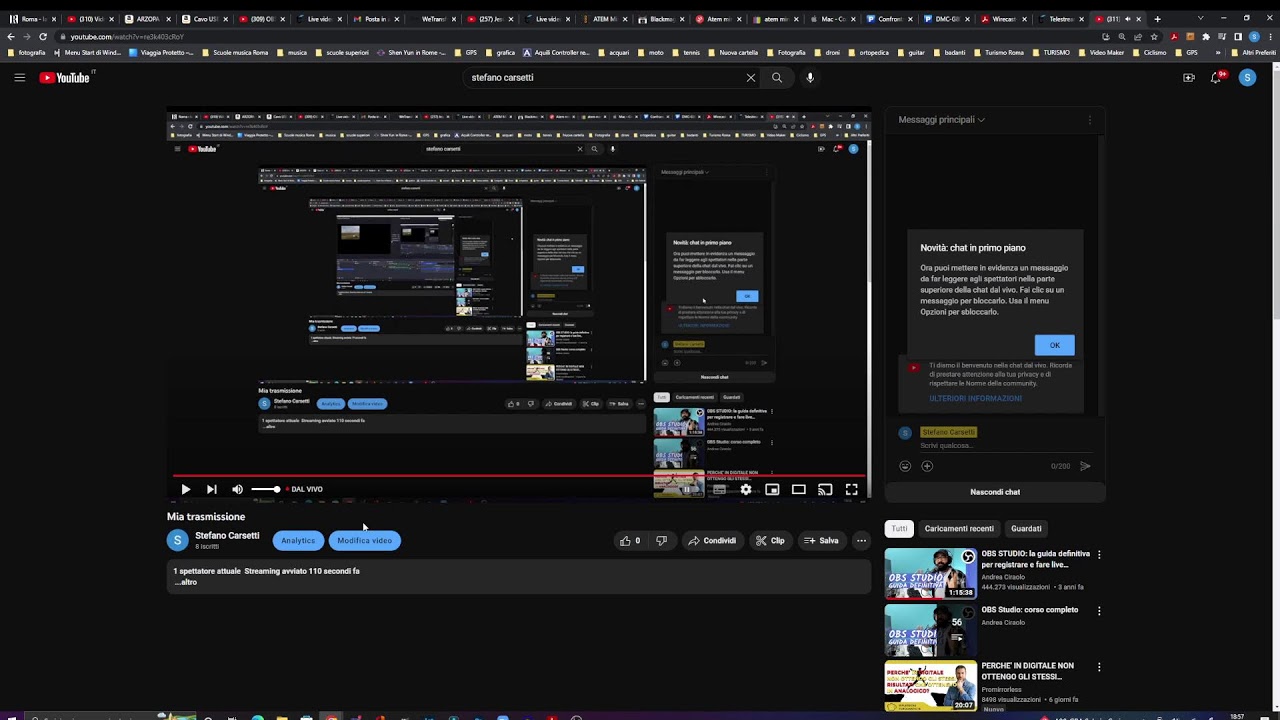Open the Chrome three-dot menu
The image size is (1280, 720).
point(1270,36)
